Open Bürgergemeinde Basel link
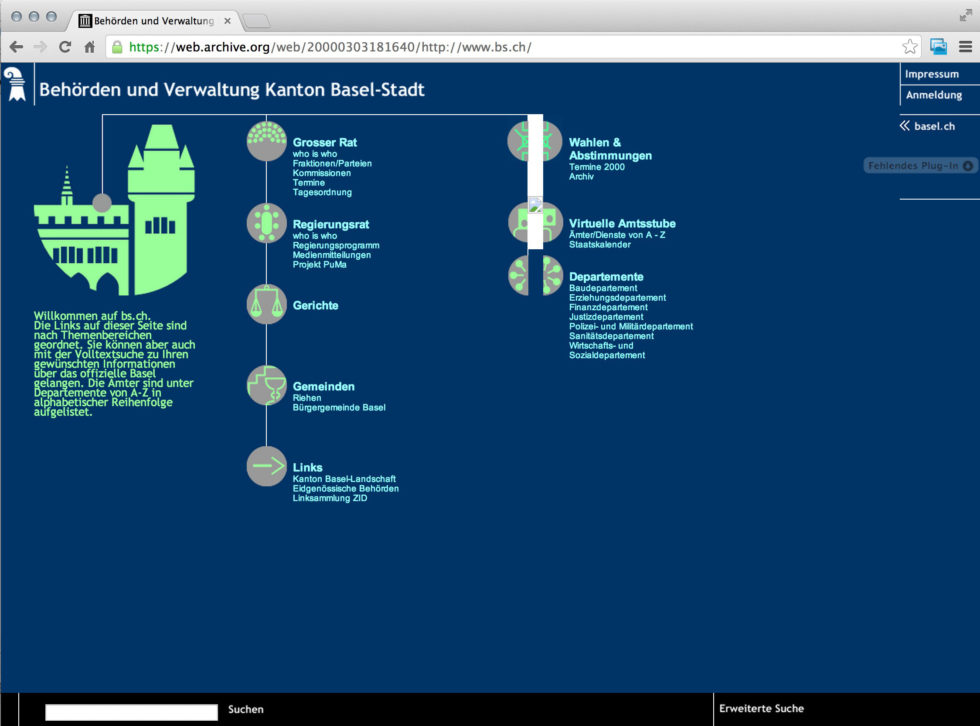 339,408
